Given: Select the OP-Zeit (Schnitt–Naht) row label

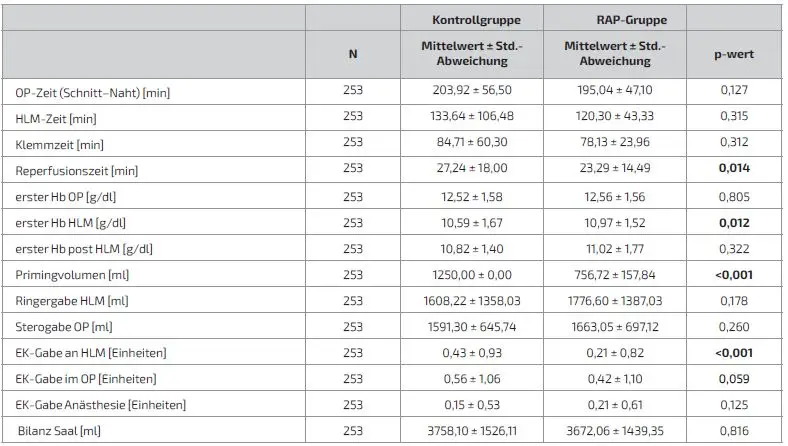Looking at the screenshot, I should 93,92.
